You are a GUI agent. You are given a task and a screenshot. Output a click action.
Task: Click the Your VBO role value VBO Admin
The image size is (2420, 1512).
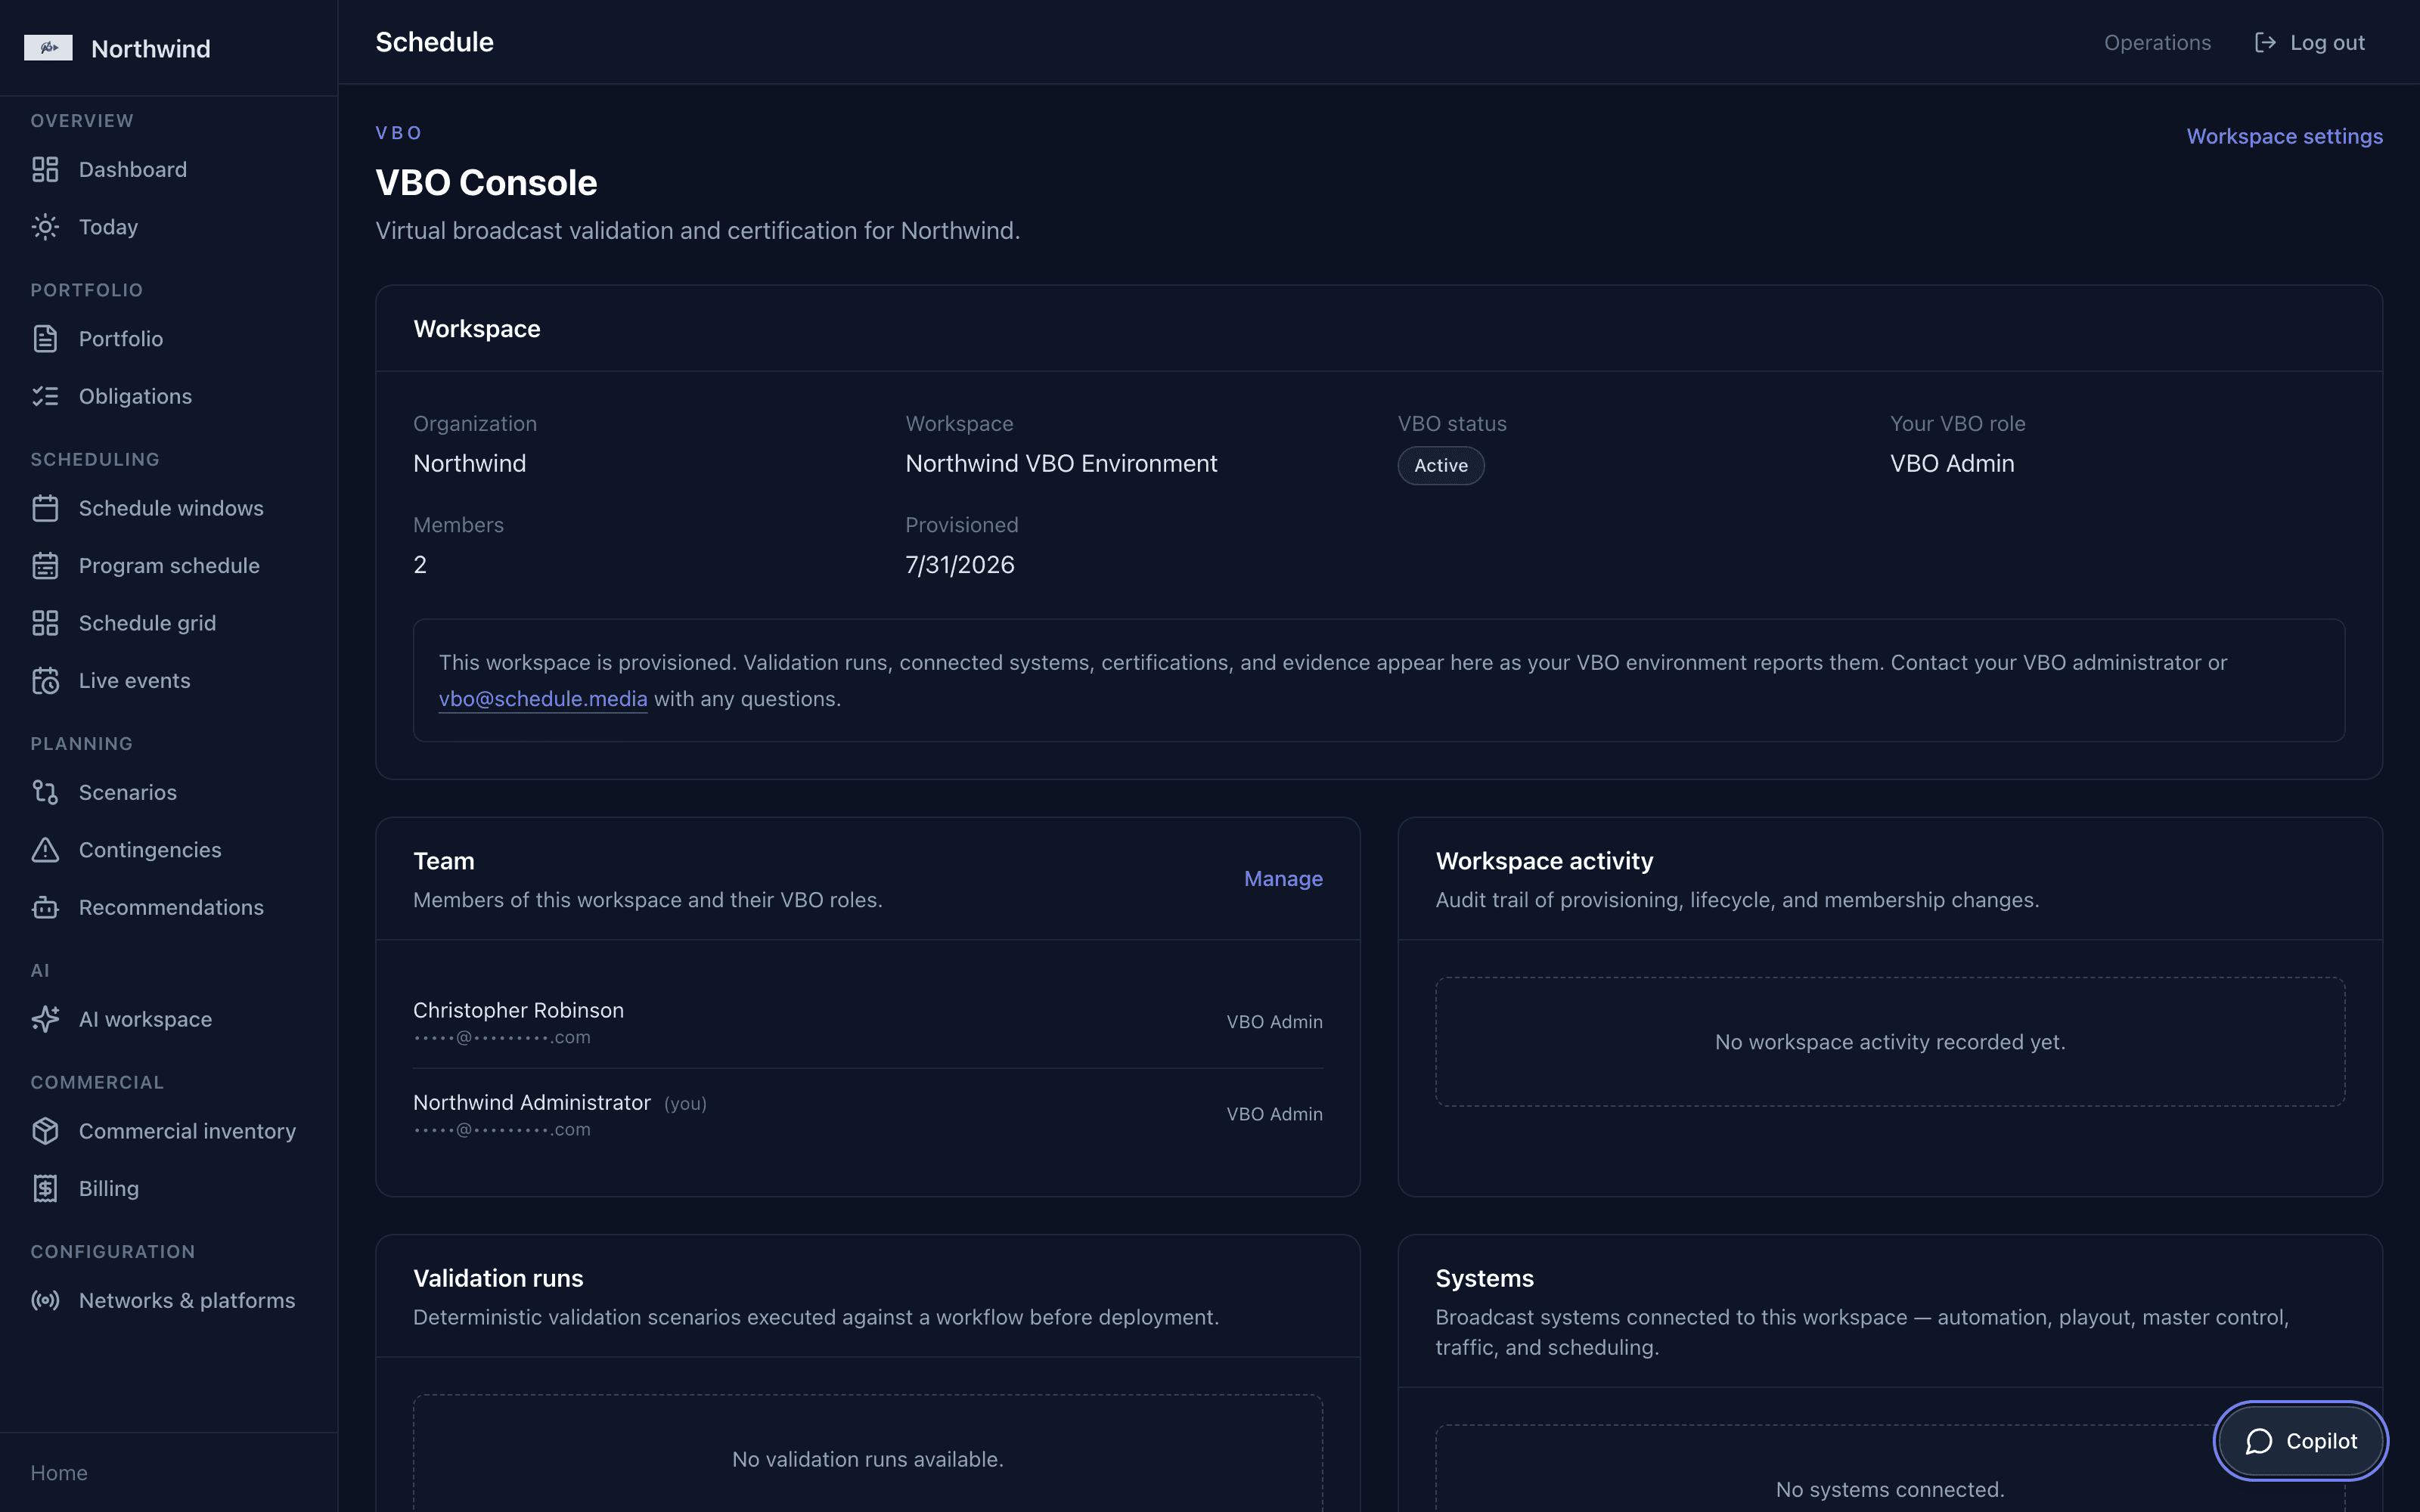(1951, 464)
